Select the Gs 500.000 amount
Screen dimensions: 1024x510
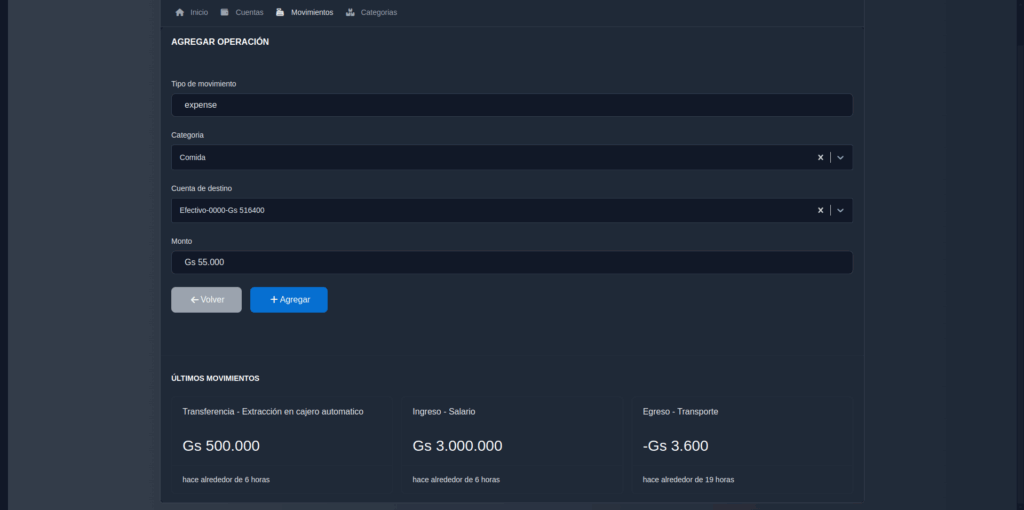(221, 446)
